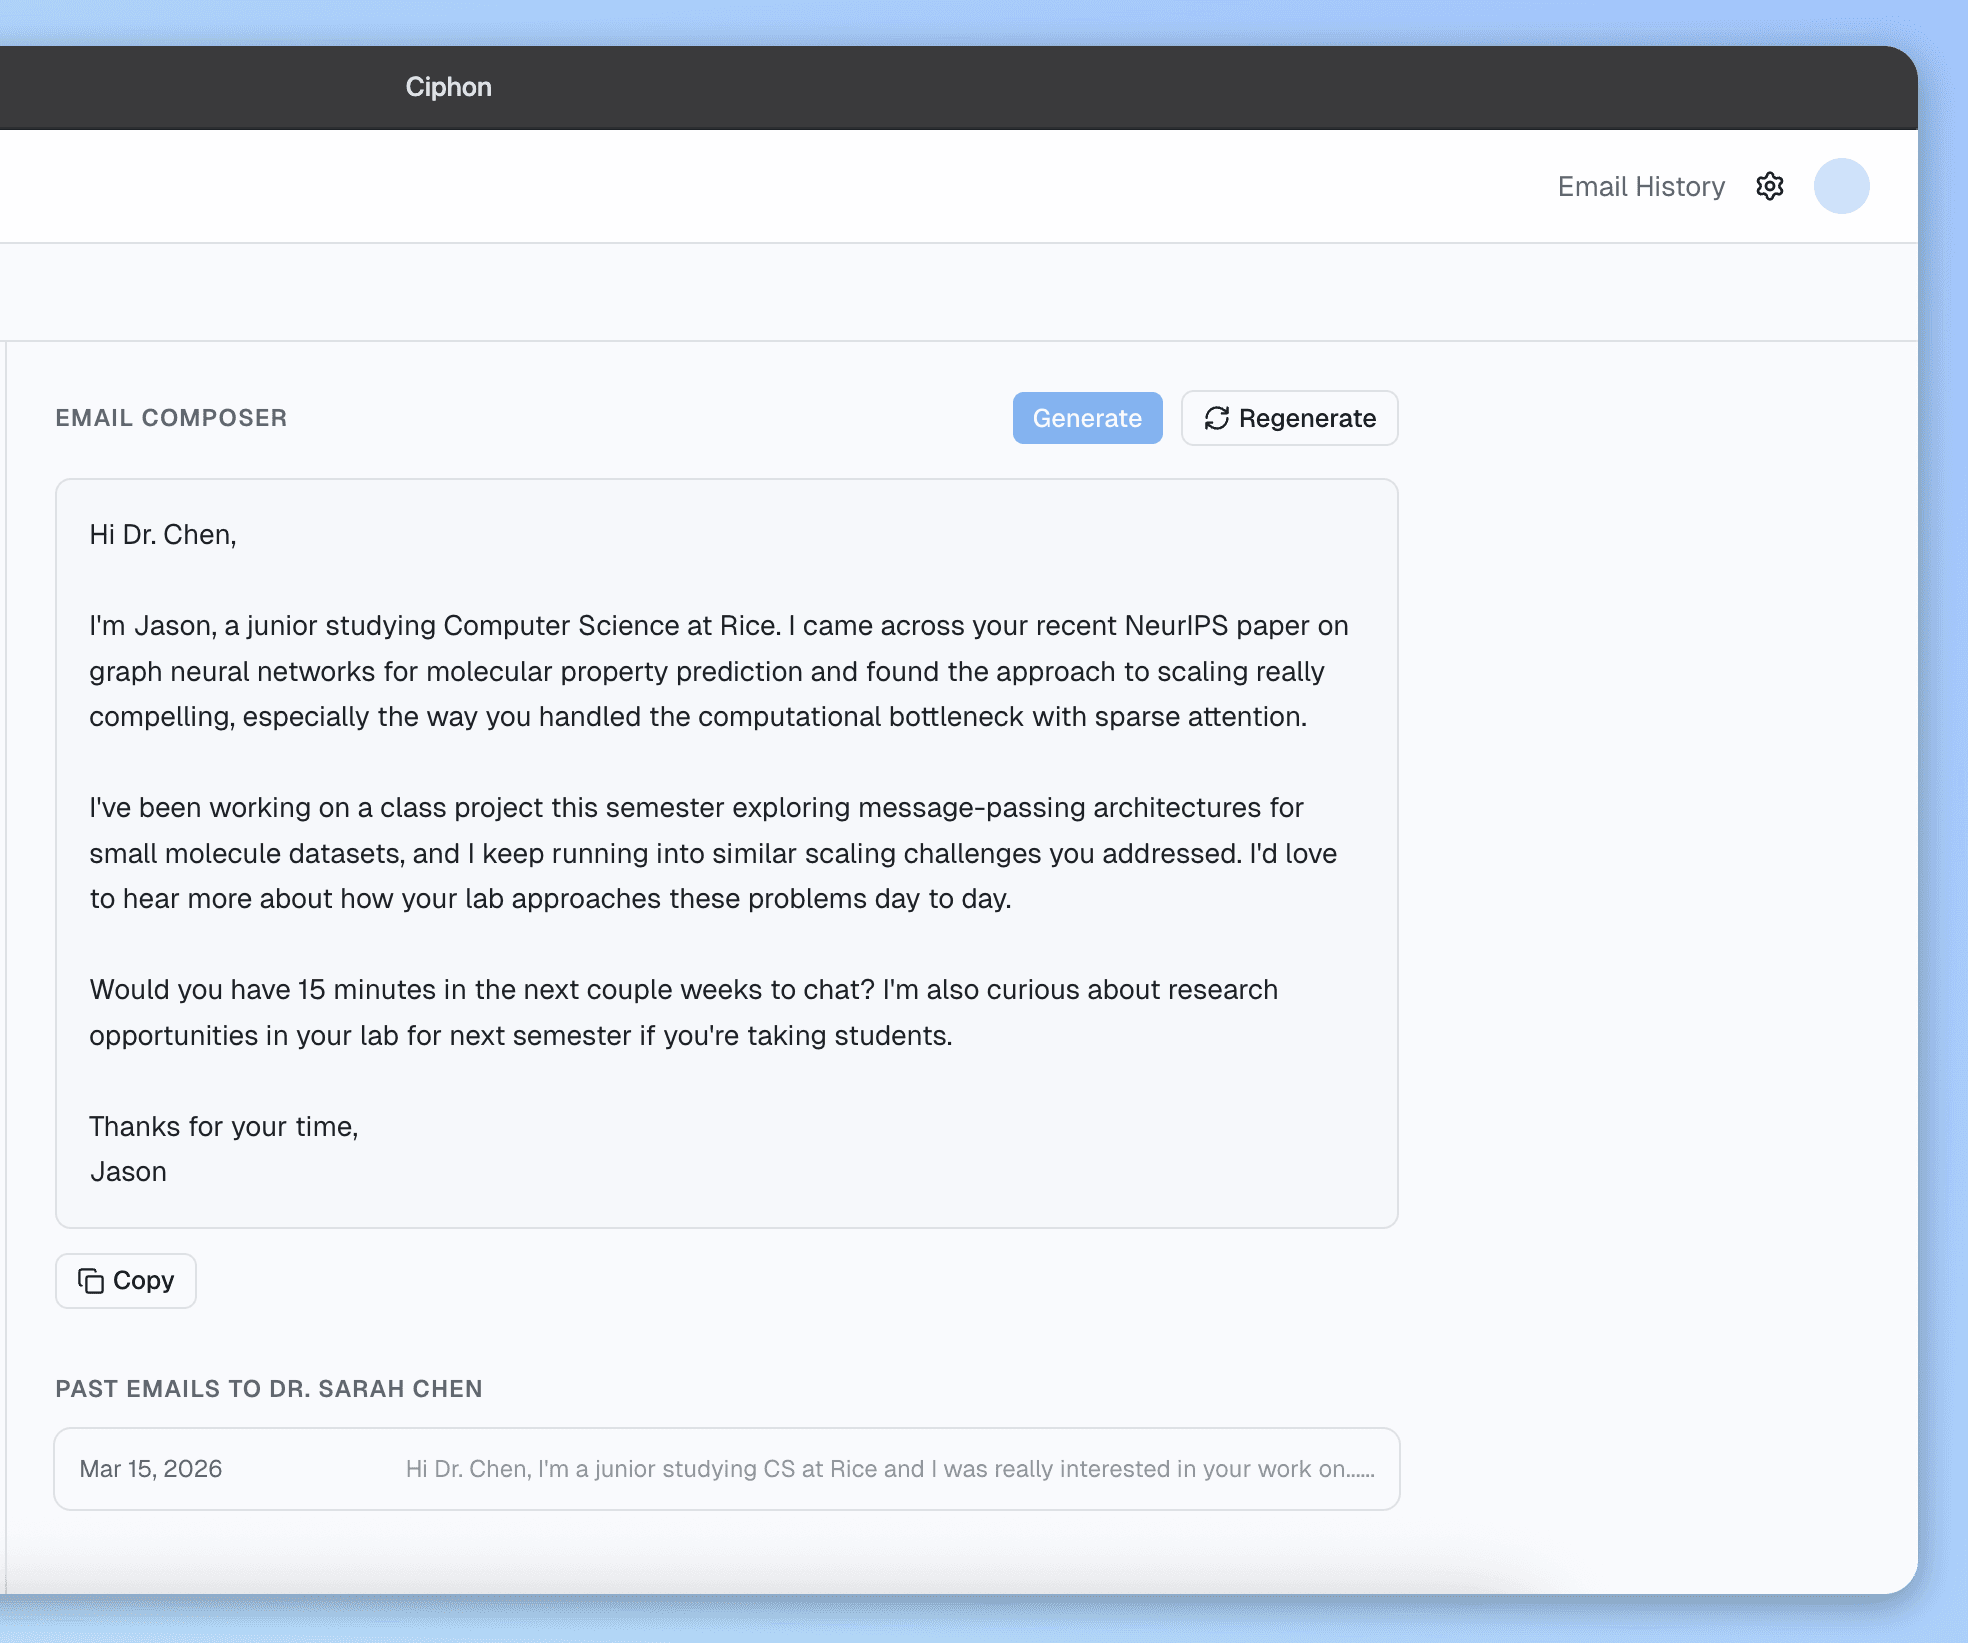Click the past email preview text to Dr. Chen

point(888,1469)
